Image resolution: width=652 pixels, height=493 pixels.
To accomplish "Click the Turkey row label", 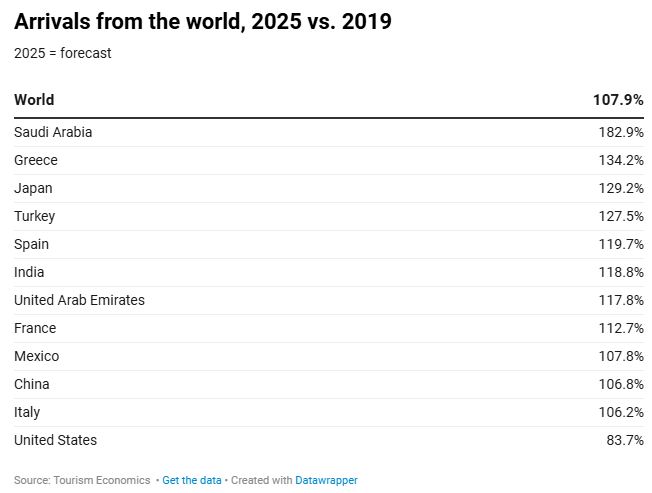I will pos(35,216).
